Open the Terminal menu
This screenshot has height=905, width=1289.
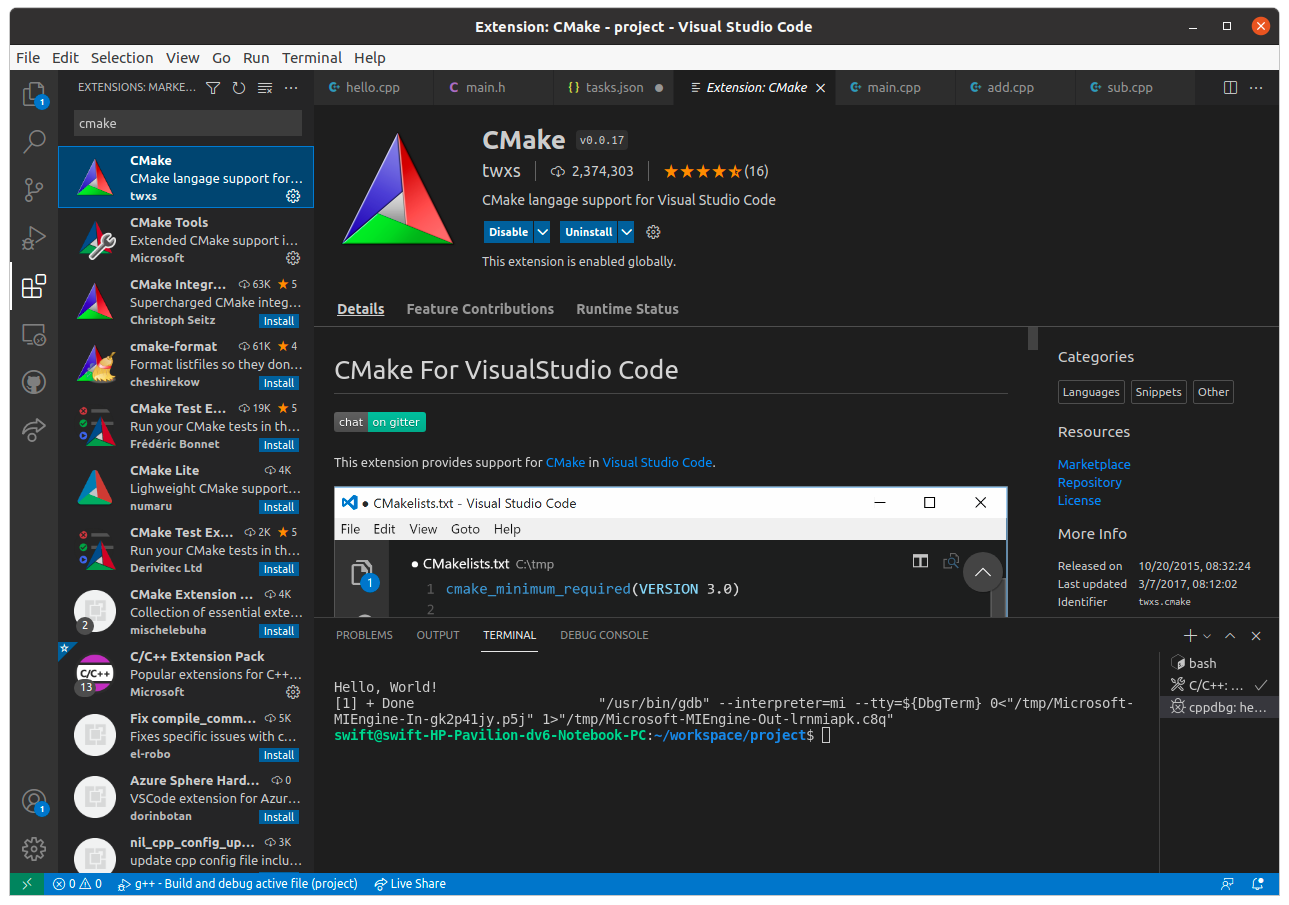312,58
